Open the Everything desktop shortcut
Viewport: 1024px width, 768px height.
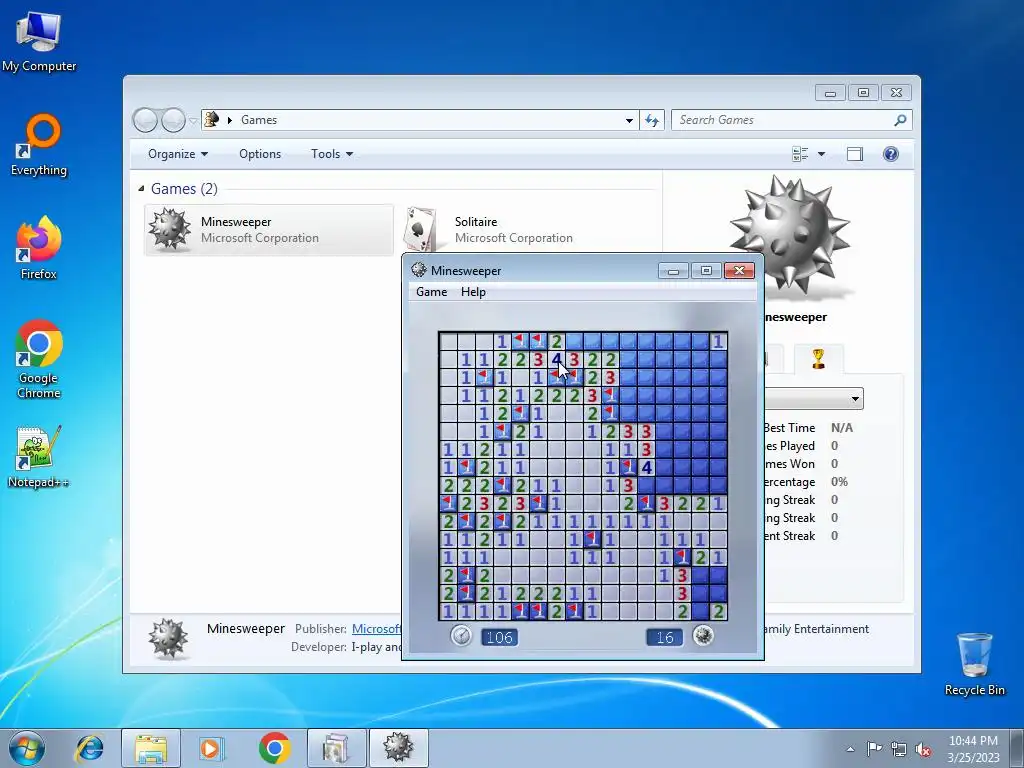(39, 145)
